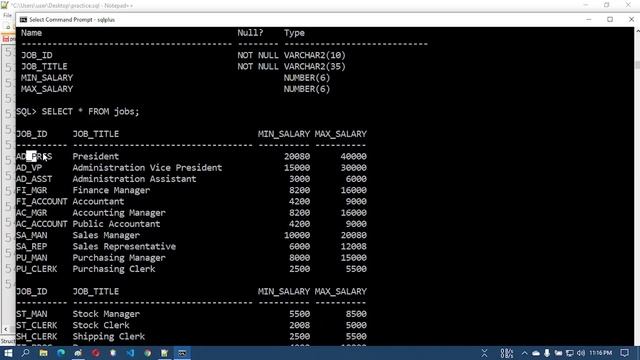
Task: Minimize the Command Prompt window
Action: click(x=589, y=20)
